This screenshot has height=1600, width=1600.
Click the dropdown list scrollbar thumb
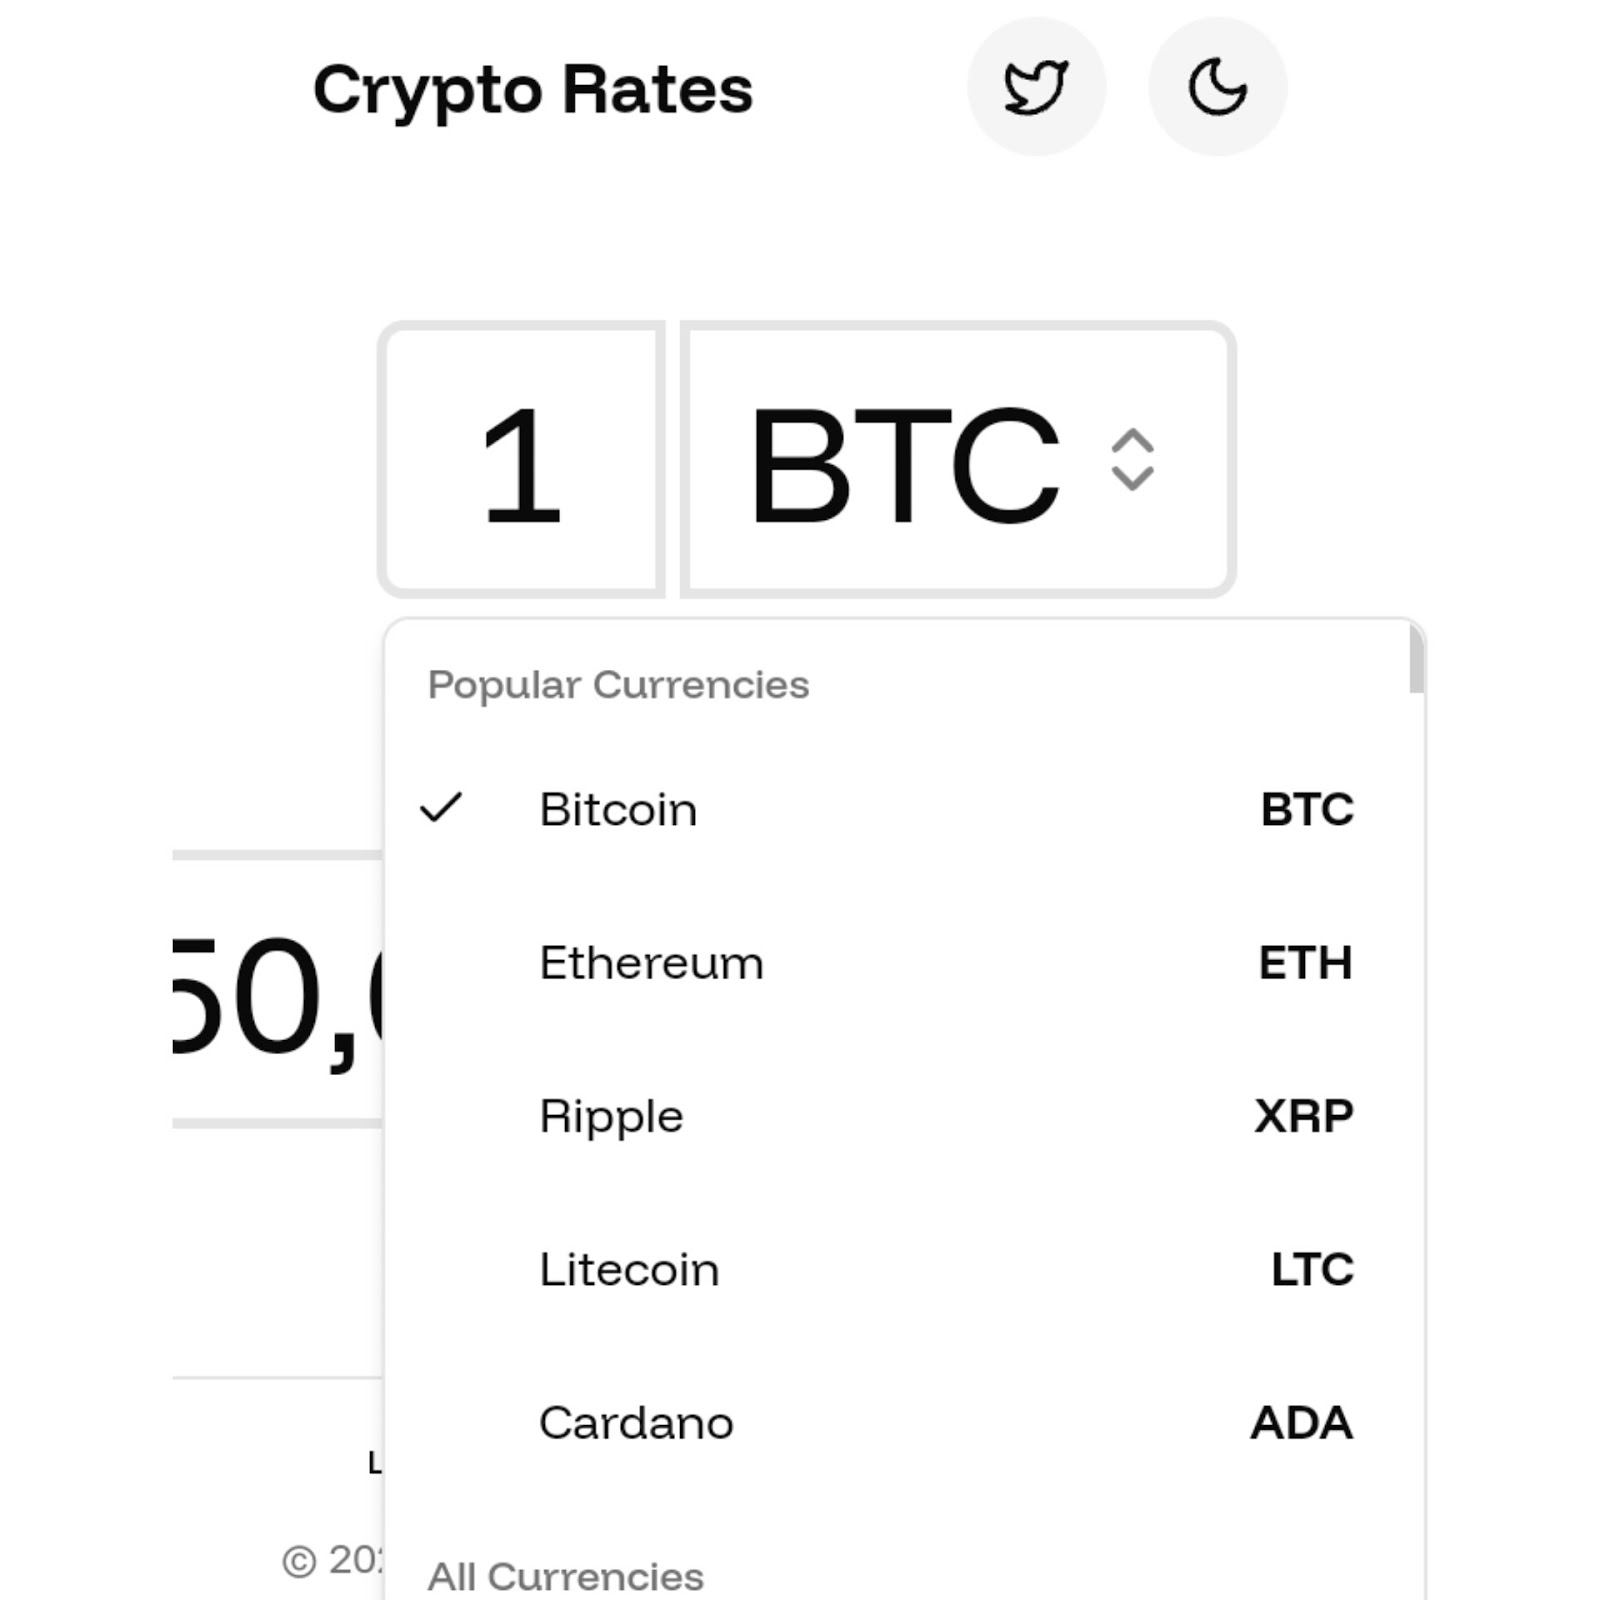coord(1416,658)
